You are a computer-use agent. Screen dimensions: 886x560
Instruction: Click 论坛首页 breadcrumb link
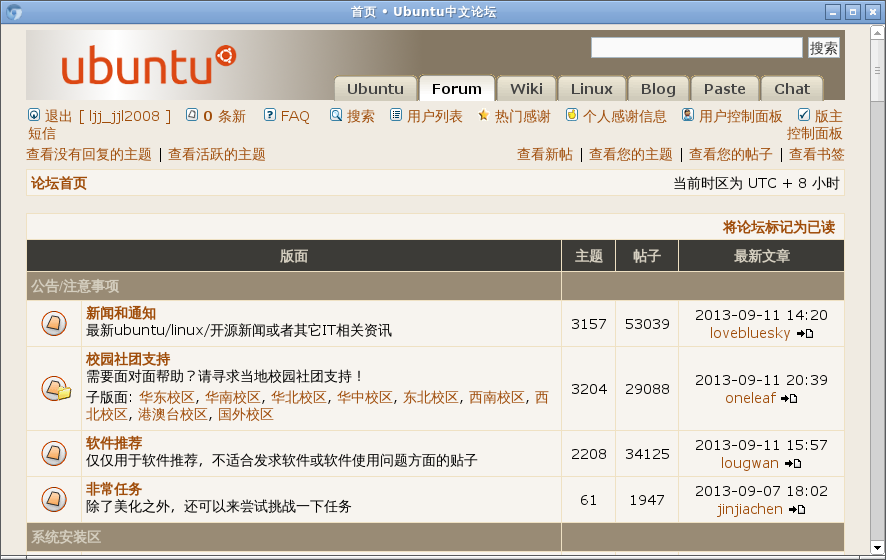click(x=59, y=183)
